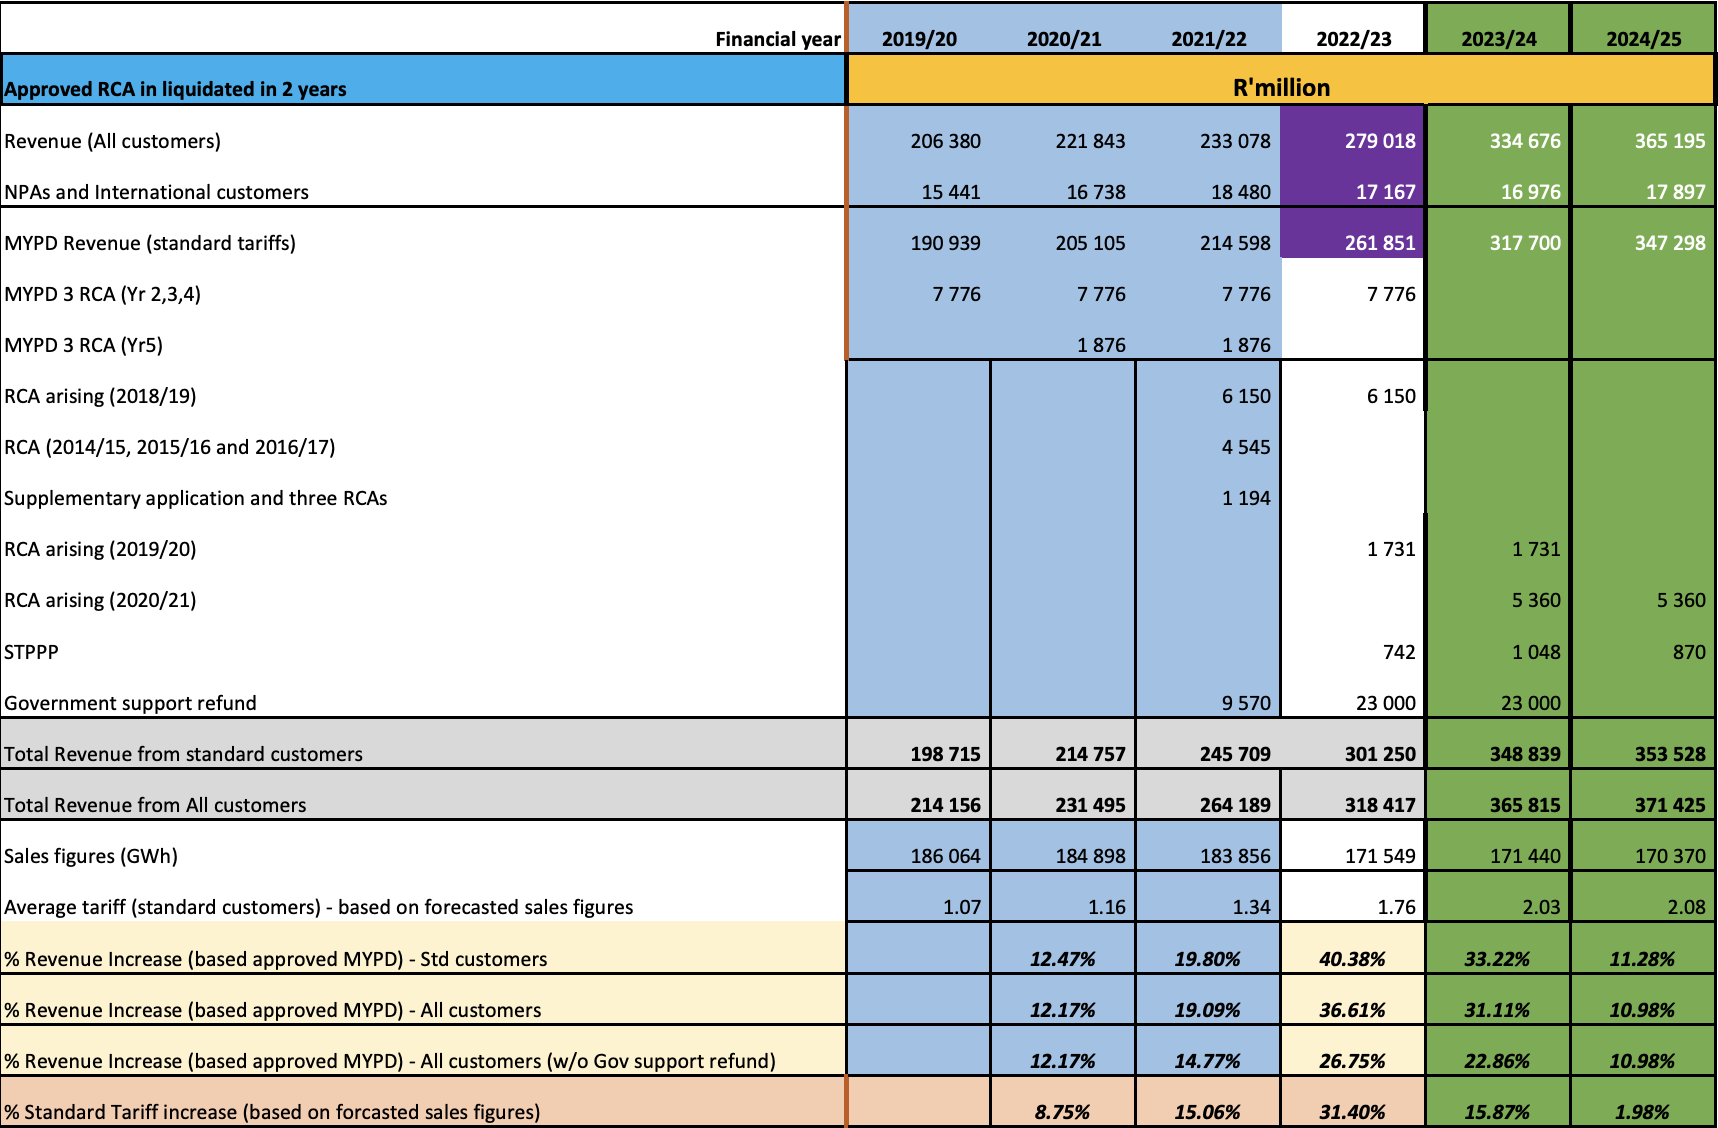Click the 'NPAs and International customers' row label

pos(156,192)
